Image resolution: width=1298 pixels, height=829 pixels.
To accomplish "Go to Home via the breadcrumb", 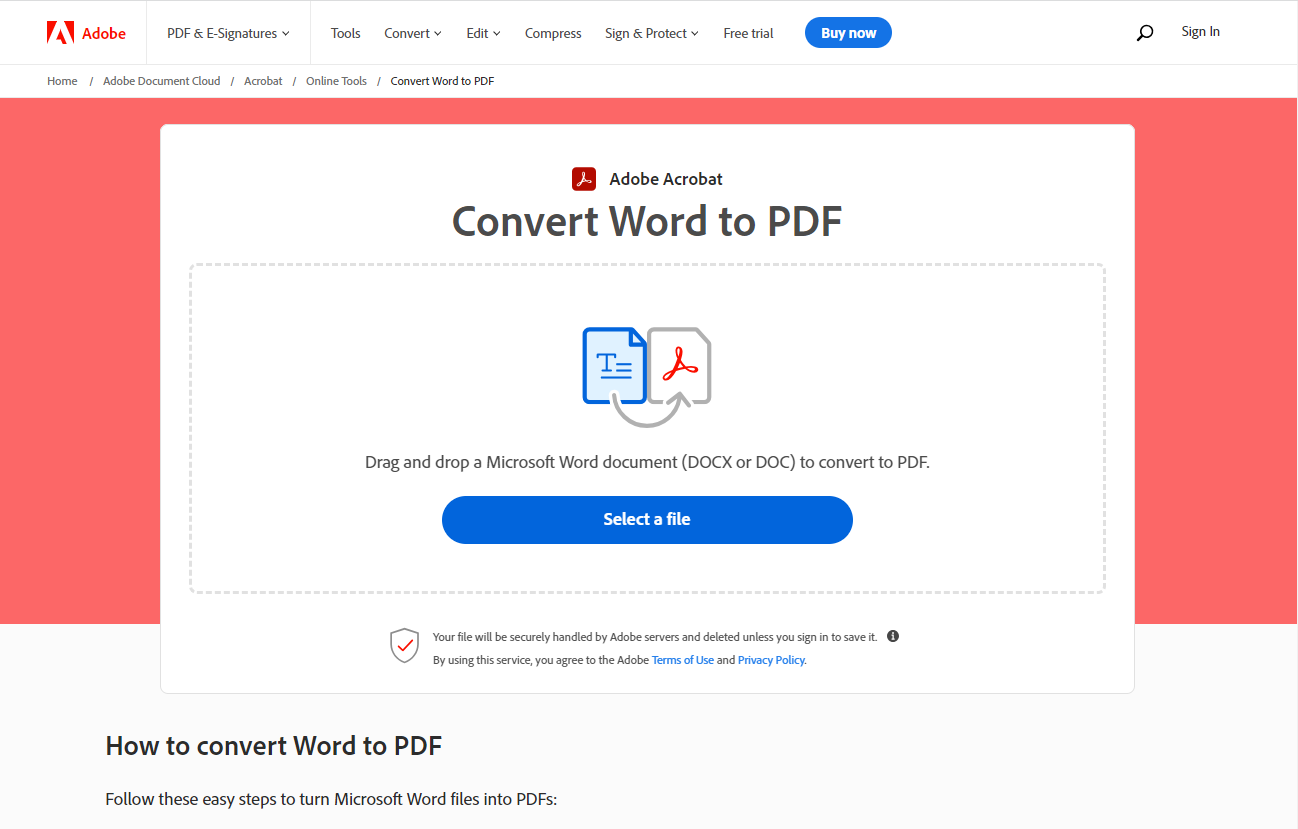I will click(62, 80).
